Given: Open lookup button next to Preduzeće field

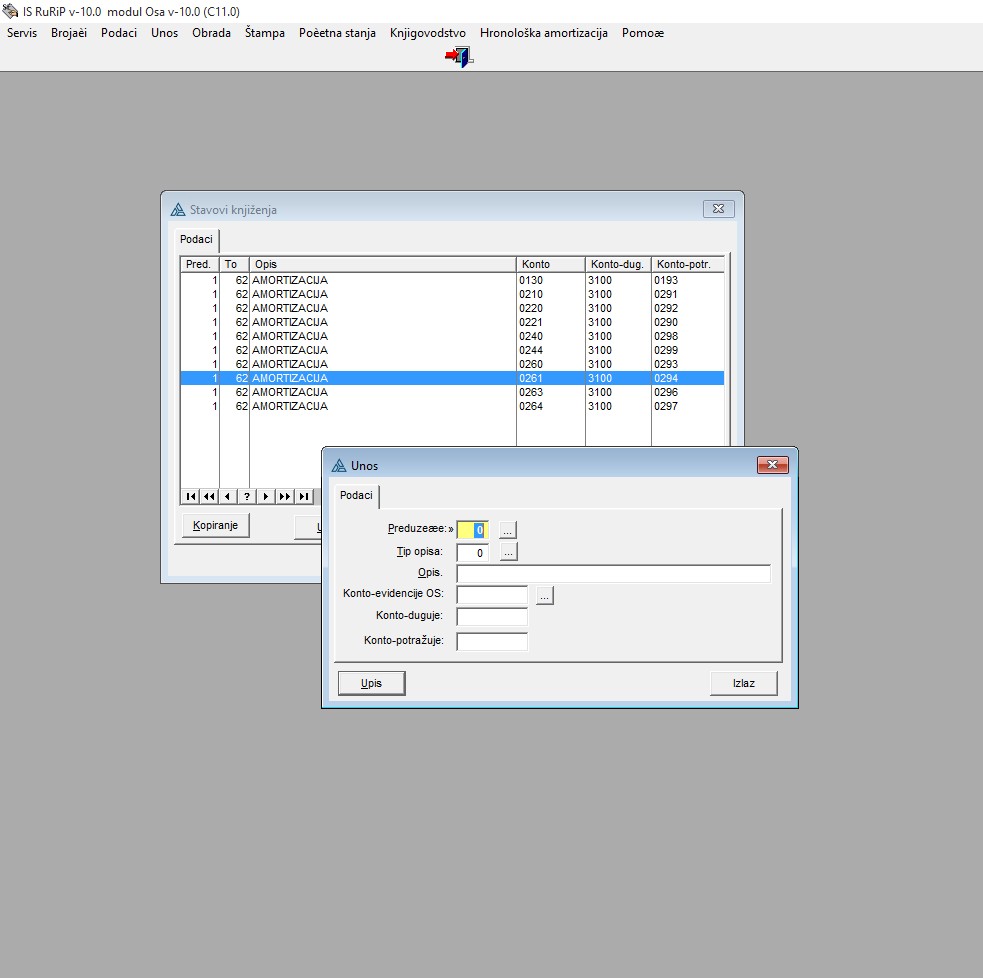Looking at the screenshot, I should [x=508, y=529].
